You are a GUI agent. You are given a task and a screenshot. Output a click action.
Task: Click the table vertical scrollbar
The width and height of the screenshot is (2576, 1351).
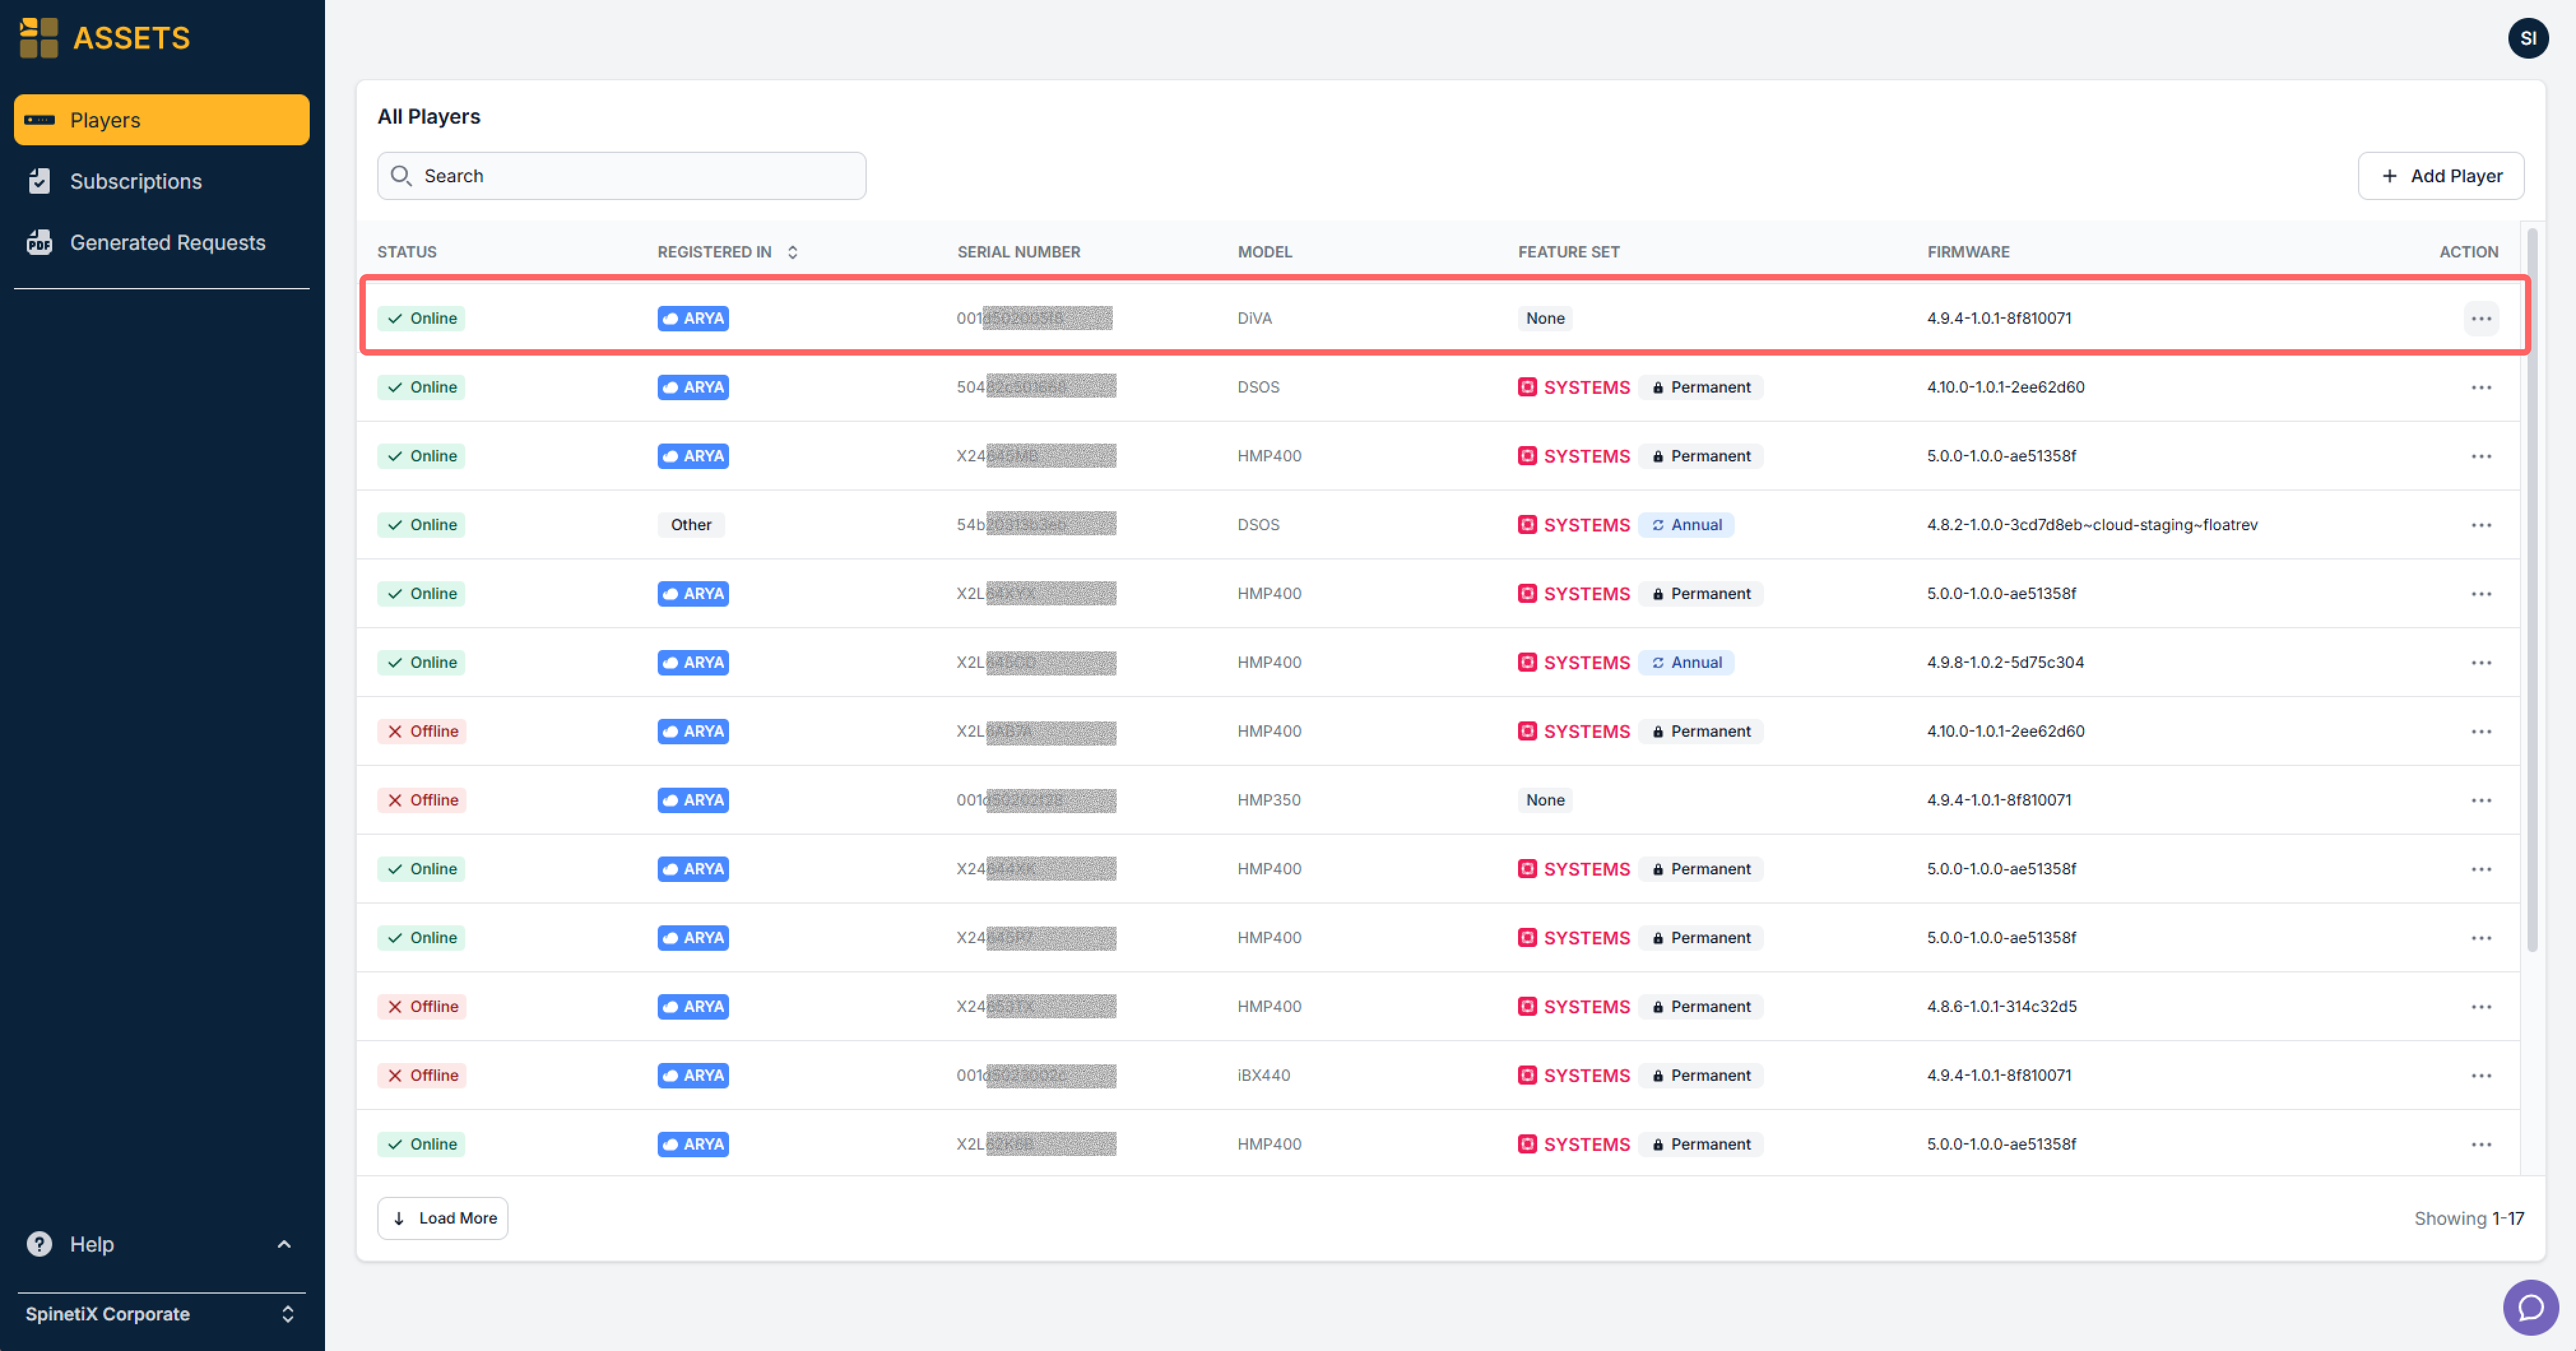point(2532,590)
